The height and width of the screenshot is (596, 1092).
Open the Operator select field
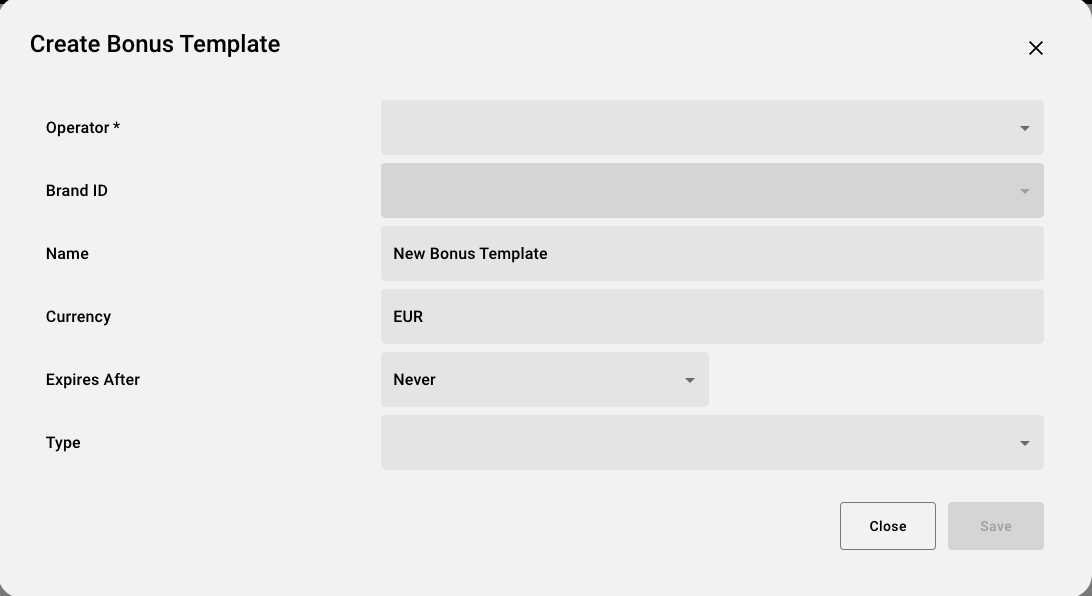(x=700, y=128)
